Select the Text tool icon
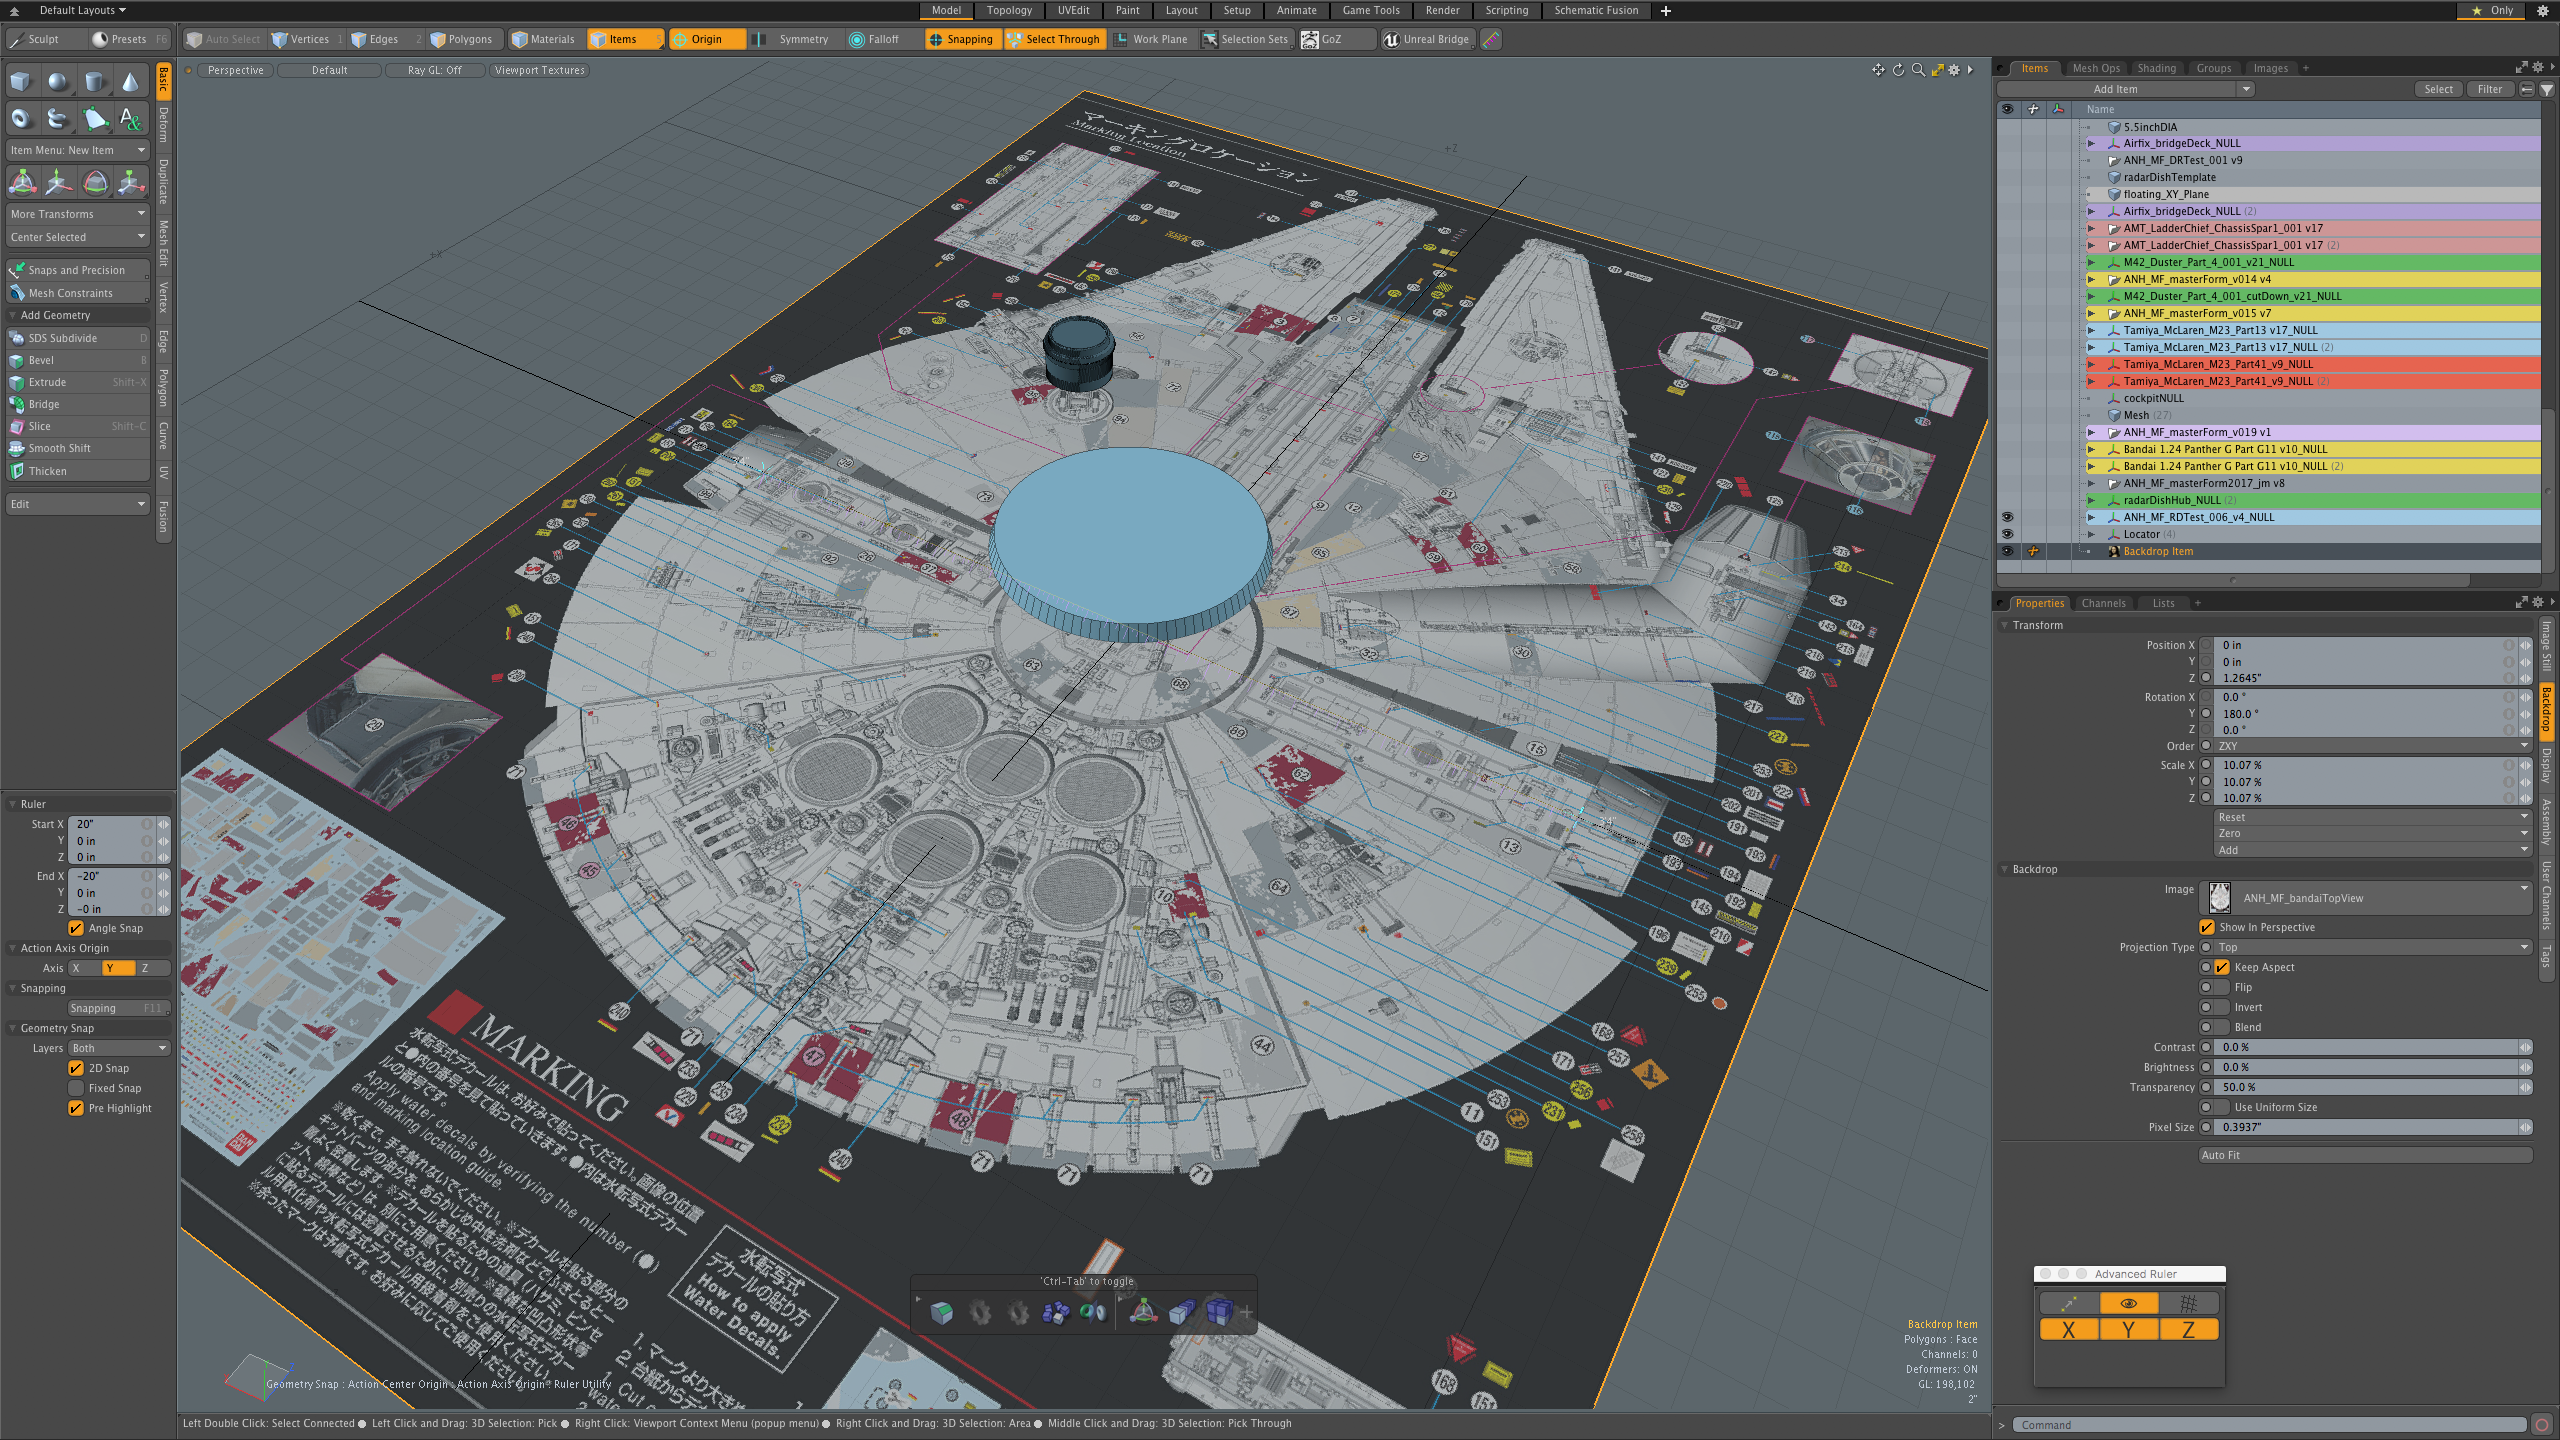The width and height of the screenshot is (2560, 1440). tap(130, 119)
